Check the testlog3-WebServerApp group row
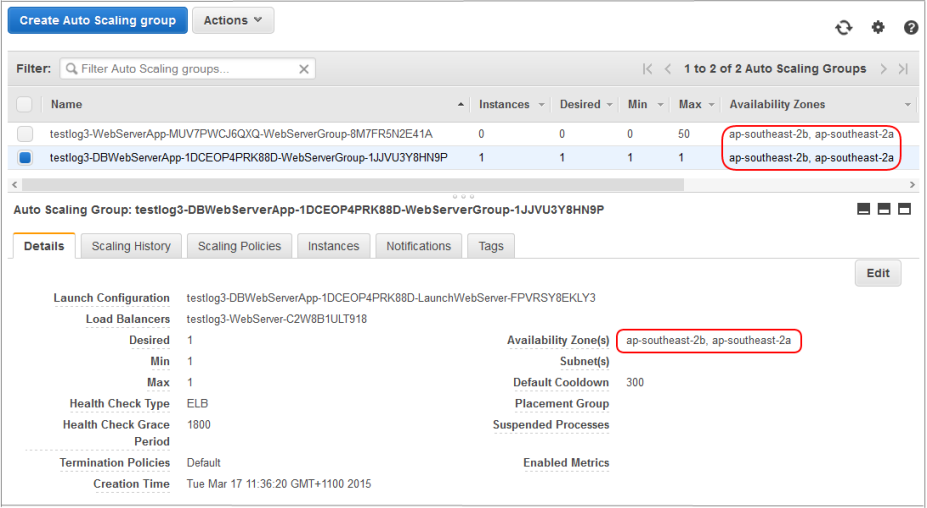927x508 pixels. [25, 134]
